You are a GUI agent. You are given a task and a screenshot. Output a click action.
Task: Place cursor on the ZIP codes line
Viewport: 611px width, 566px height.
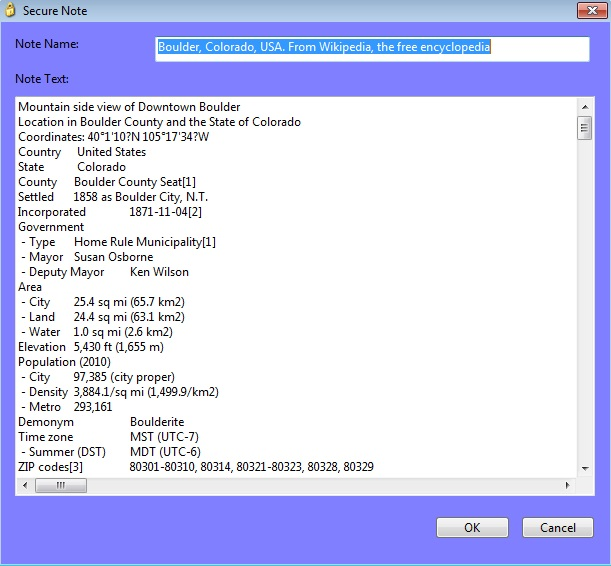195,467
